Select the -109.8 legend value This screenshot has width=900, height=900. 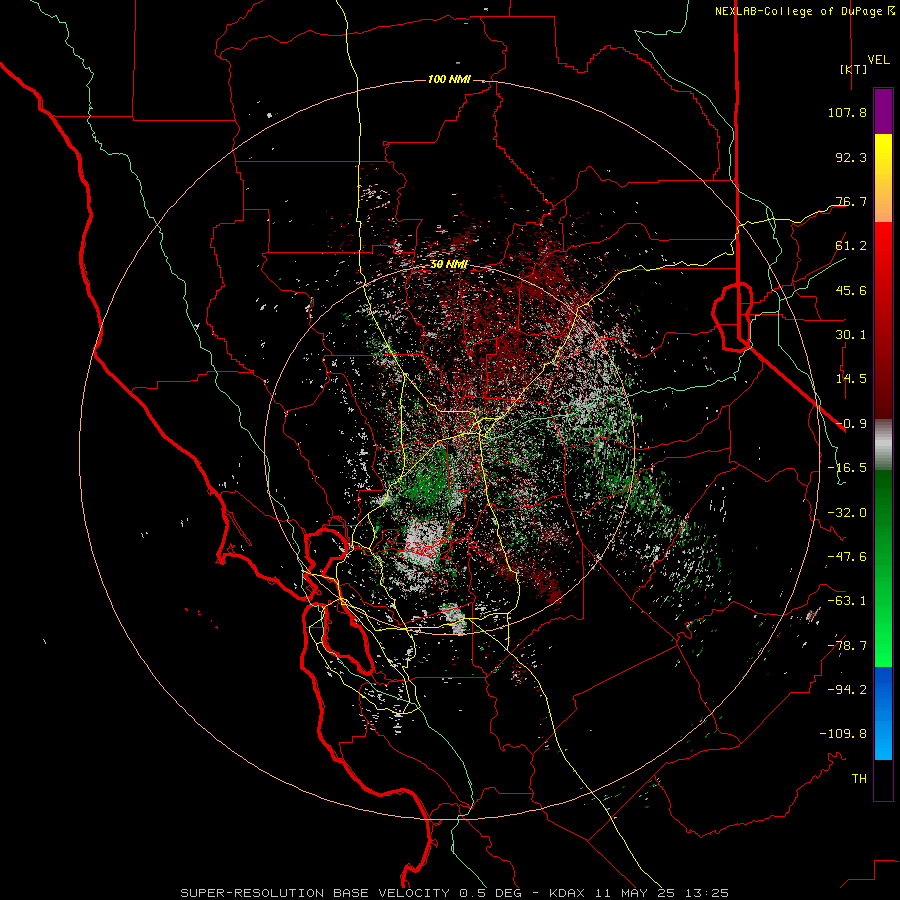(843, 734)
